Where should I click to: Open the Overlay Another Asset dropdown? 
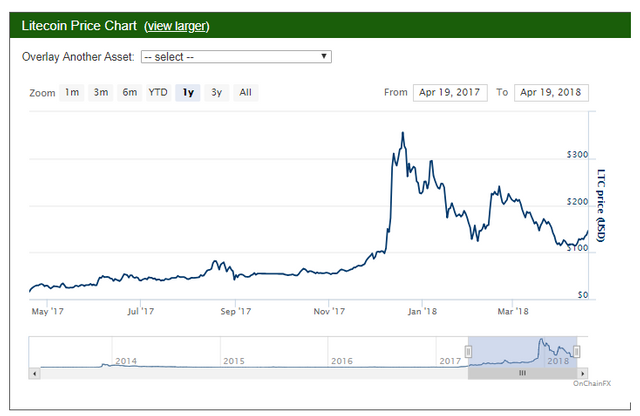pos(236,57)
